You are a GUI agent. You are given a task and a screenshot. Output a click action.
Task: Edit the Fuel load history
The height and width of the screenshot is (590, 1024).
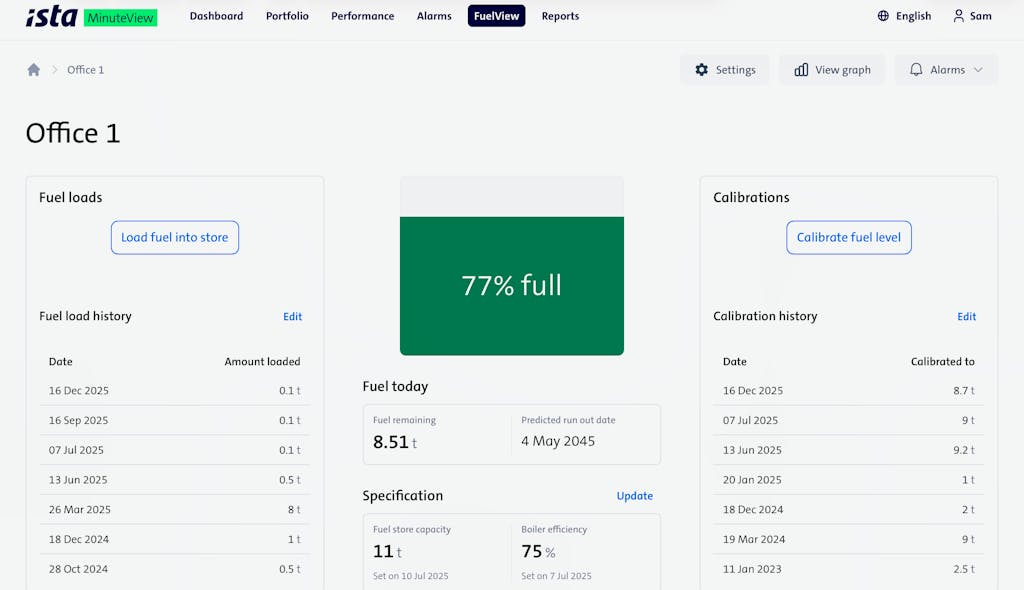click(x=293, y=316)
